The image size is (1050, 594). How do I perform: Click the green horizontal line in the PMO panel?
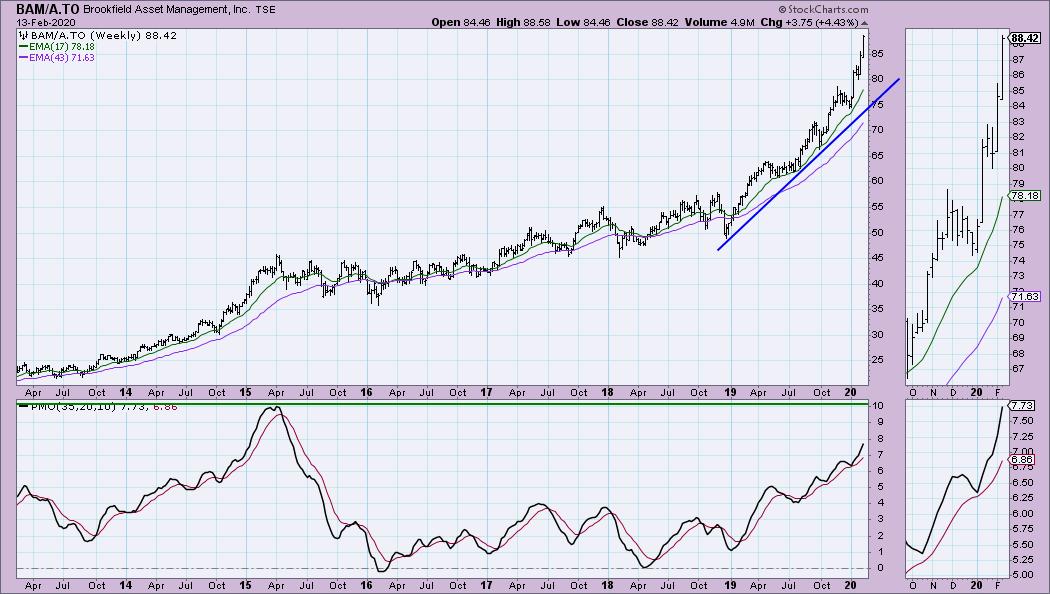(443, 404)
